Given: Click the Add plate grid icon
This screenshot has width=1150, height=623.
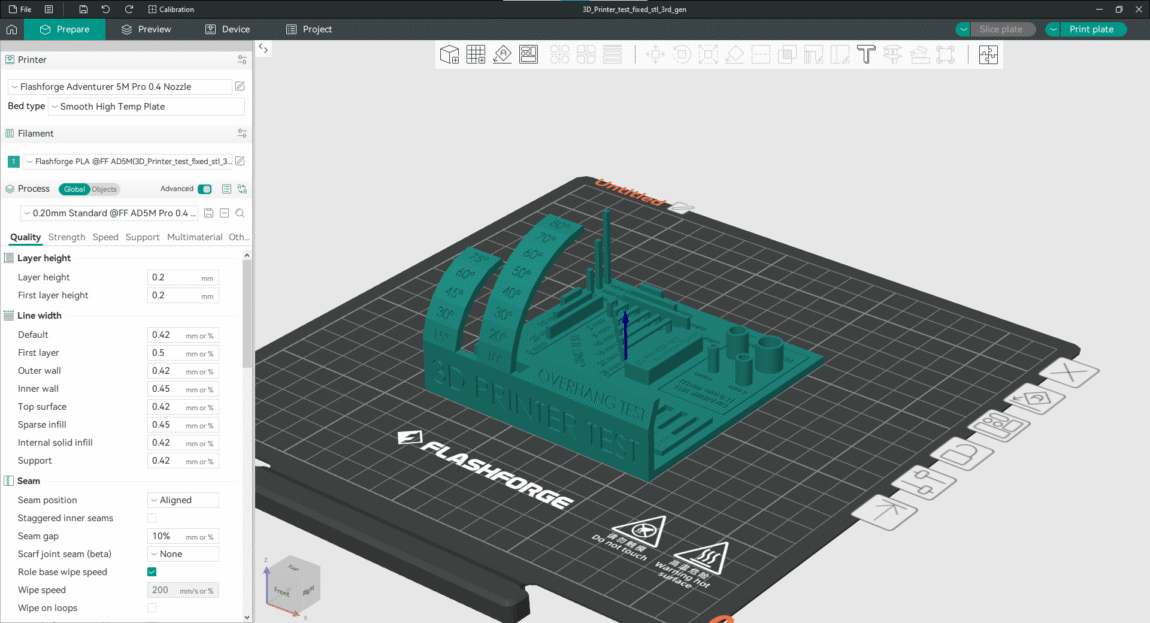Looking at the screenshot, I should coord(476,54).
